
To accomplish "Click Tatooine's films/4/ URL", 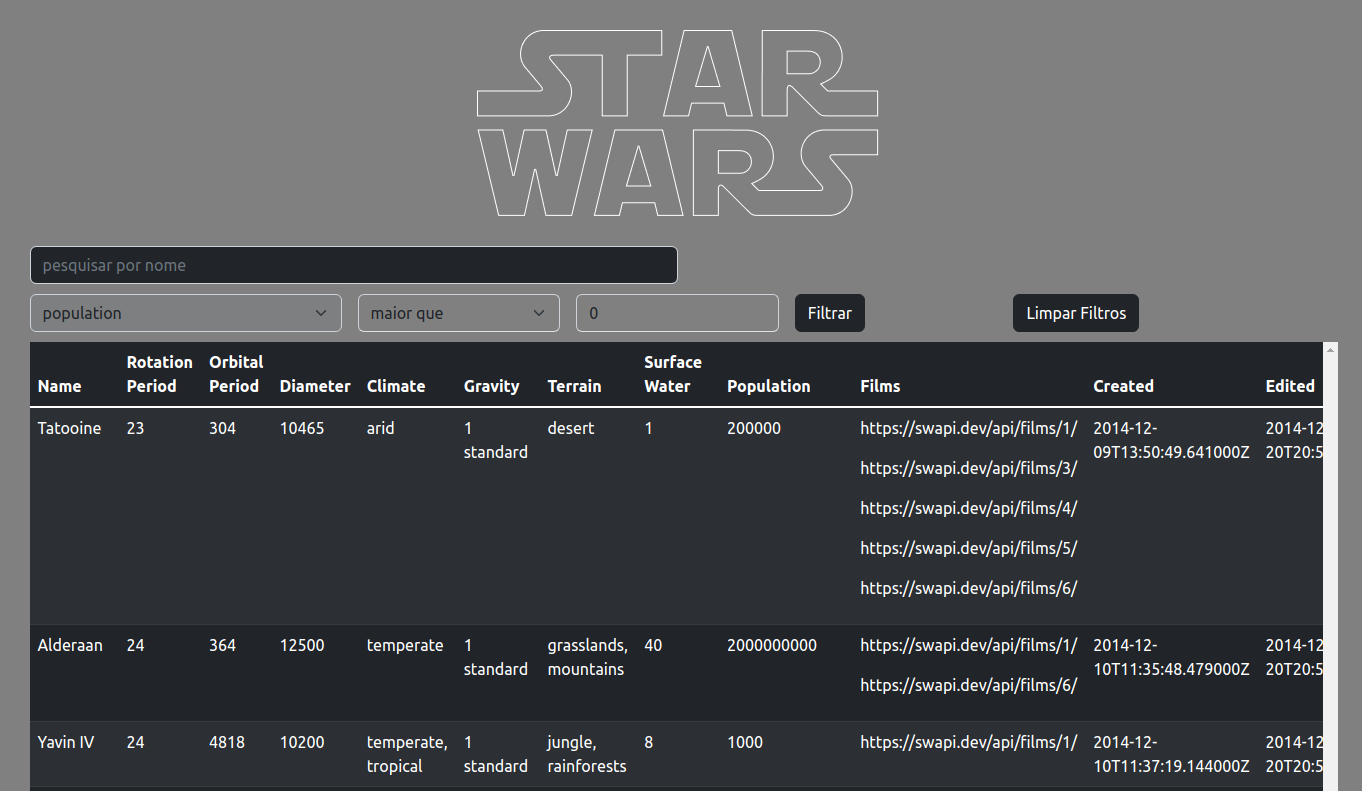I will (x=969, y=508).
